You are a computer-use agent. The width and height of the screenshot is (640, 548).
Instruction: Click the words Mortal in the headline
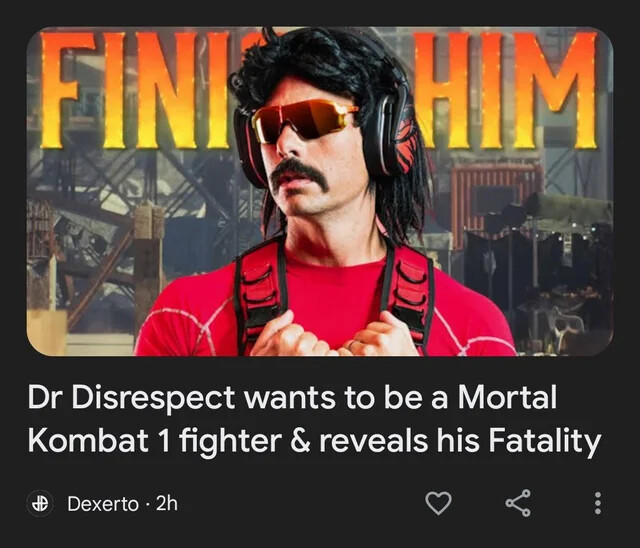point(507,397)
